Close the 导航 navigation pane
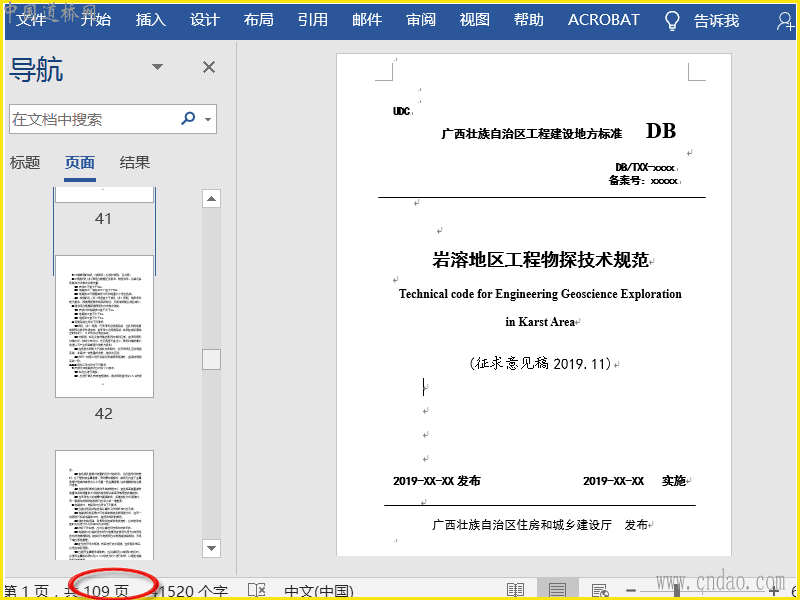The width and height of the screenshot is (800, 600). [209, 67]
